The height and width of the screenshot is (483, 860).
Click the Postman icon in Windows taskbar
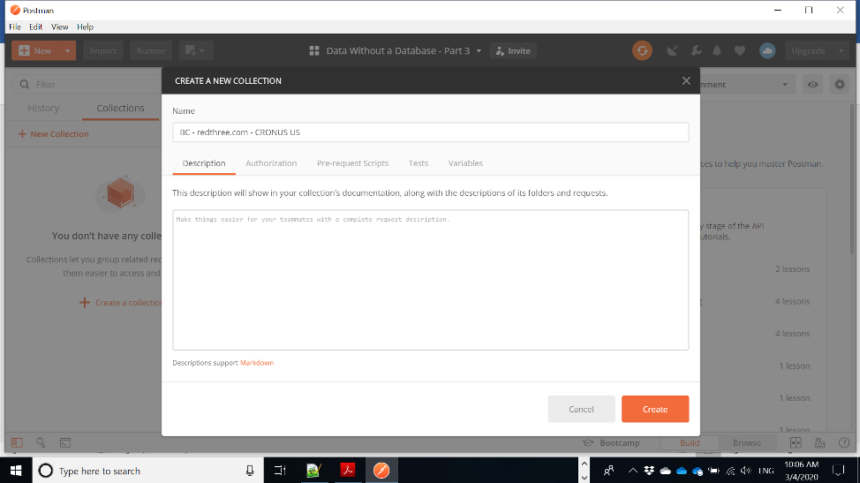381,470
